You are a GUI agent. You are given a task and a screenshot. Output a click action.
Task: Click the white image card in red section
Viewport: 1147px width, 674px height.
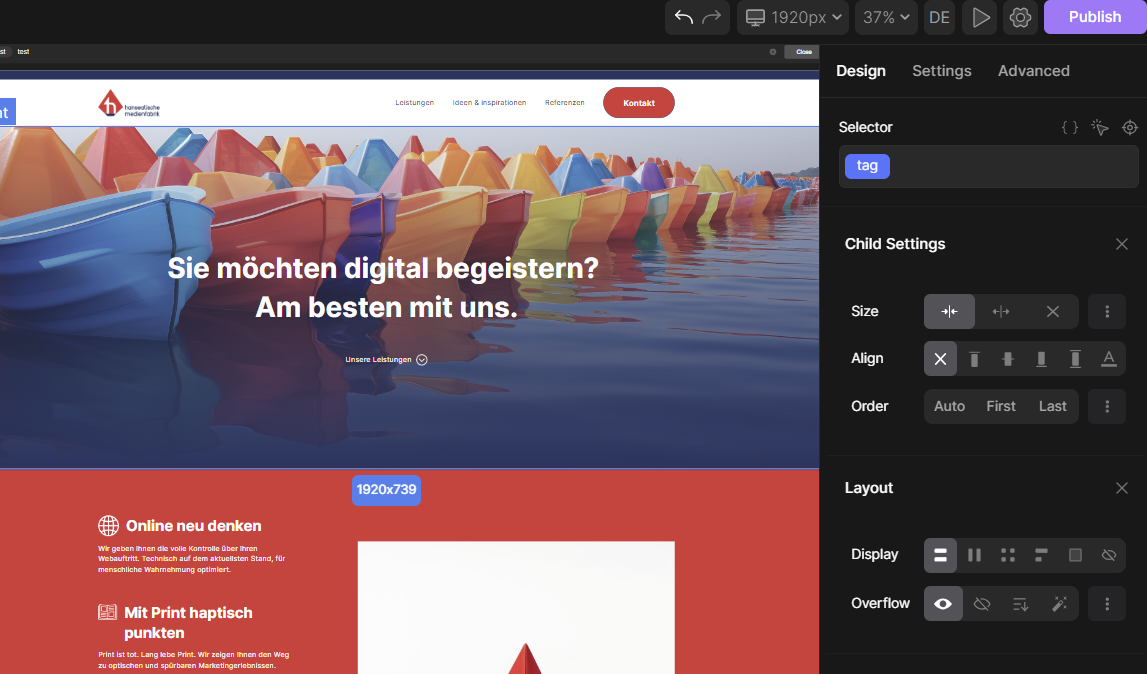click(x=516, y=607)
